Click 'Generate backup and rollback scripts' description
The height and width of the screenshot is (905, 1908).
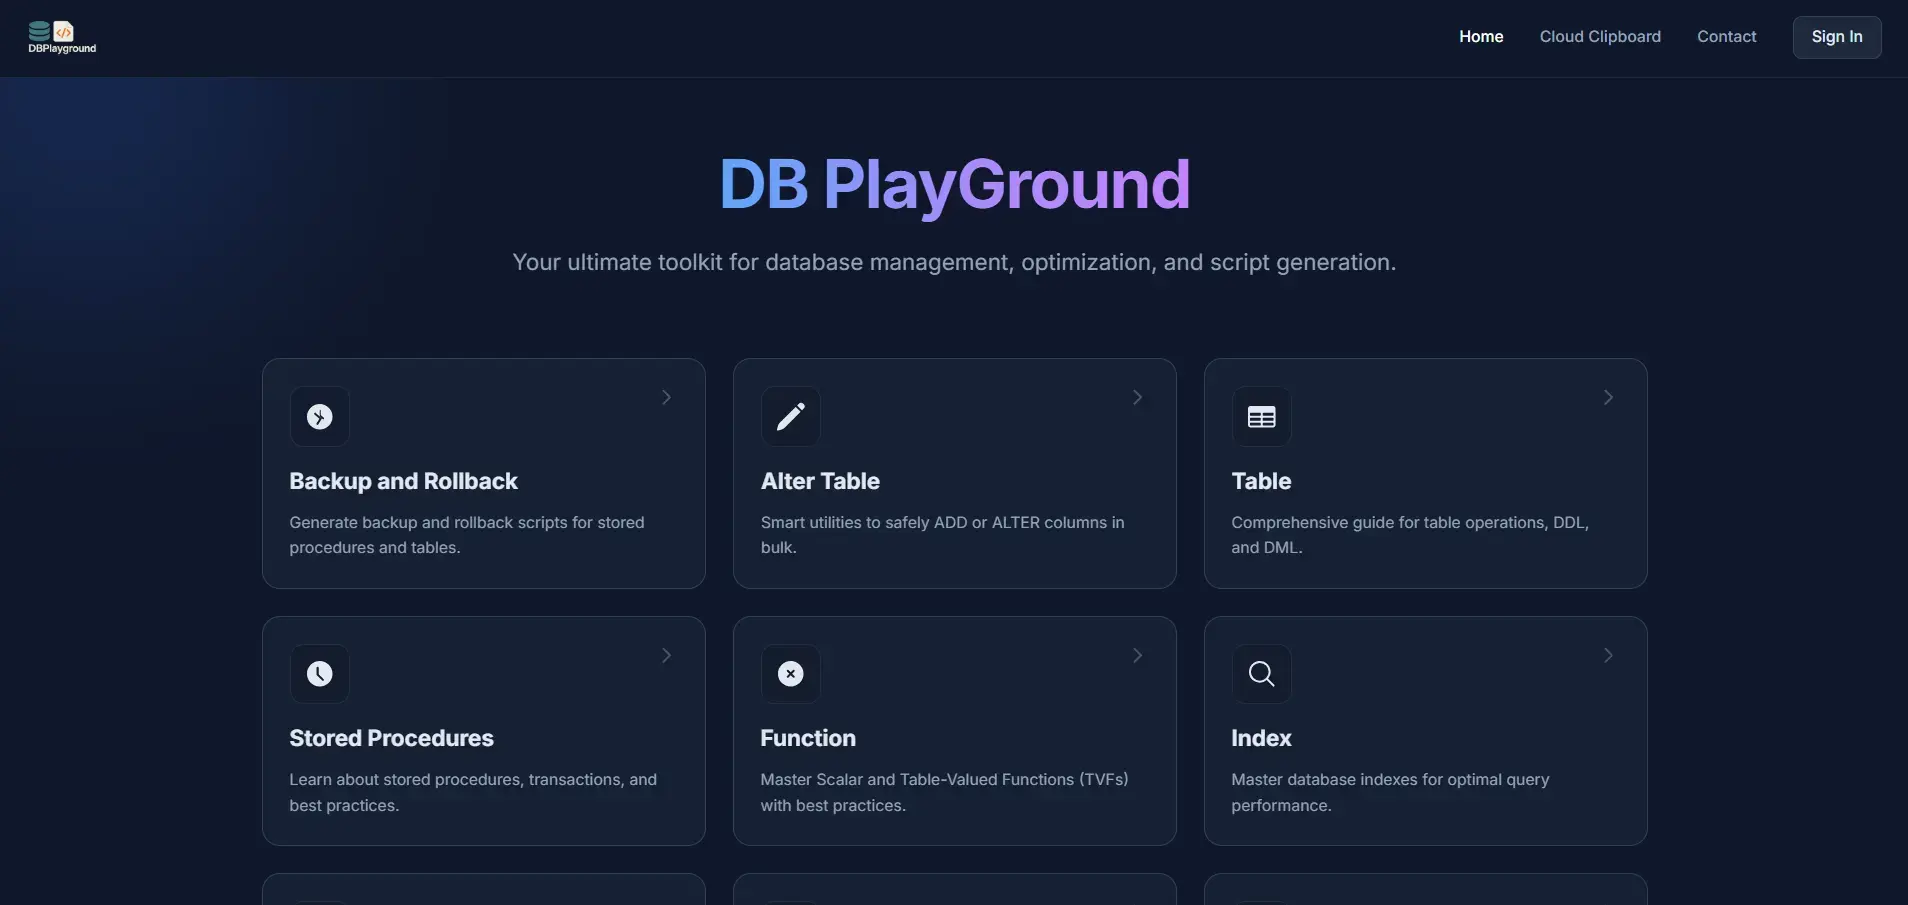coord(467,535)
